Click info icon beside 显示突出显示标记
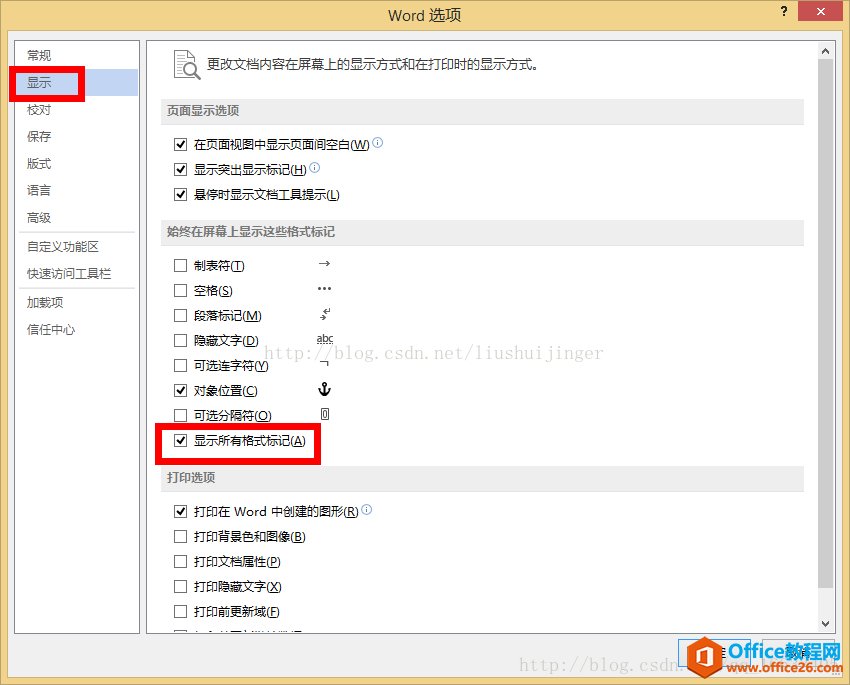This screenshot has height=685, width=850. (314, 167)
